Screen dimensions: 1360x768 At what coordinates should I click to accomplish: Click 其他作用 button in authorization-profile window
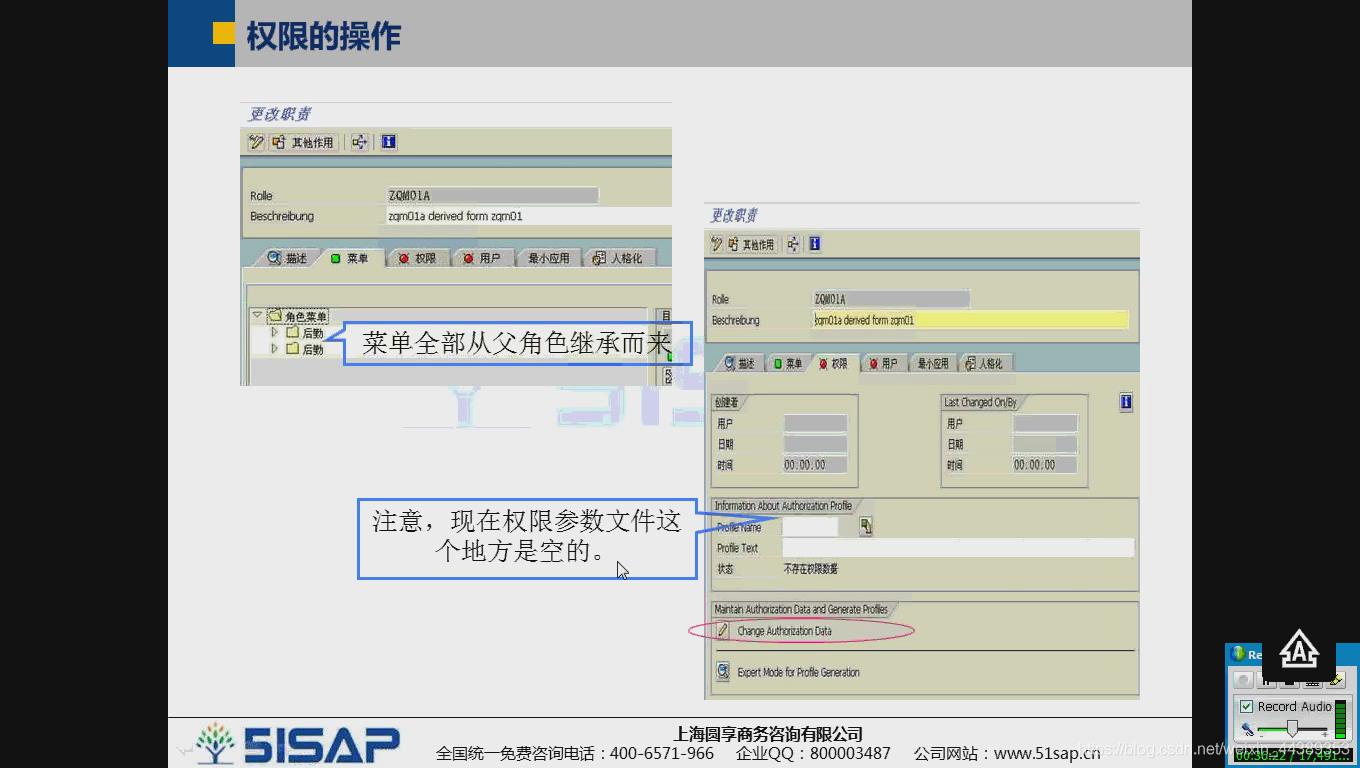pyautogui.click(x=751, y=244)
